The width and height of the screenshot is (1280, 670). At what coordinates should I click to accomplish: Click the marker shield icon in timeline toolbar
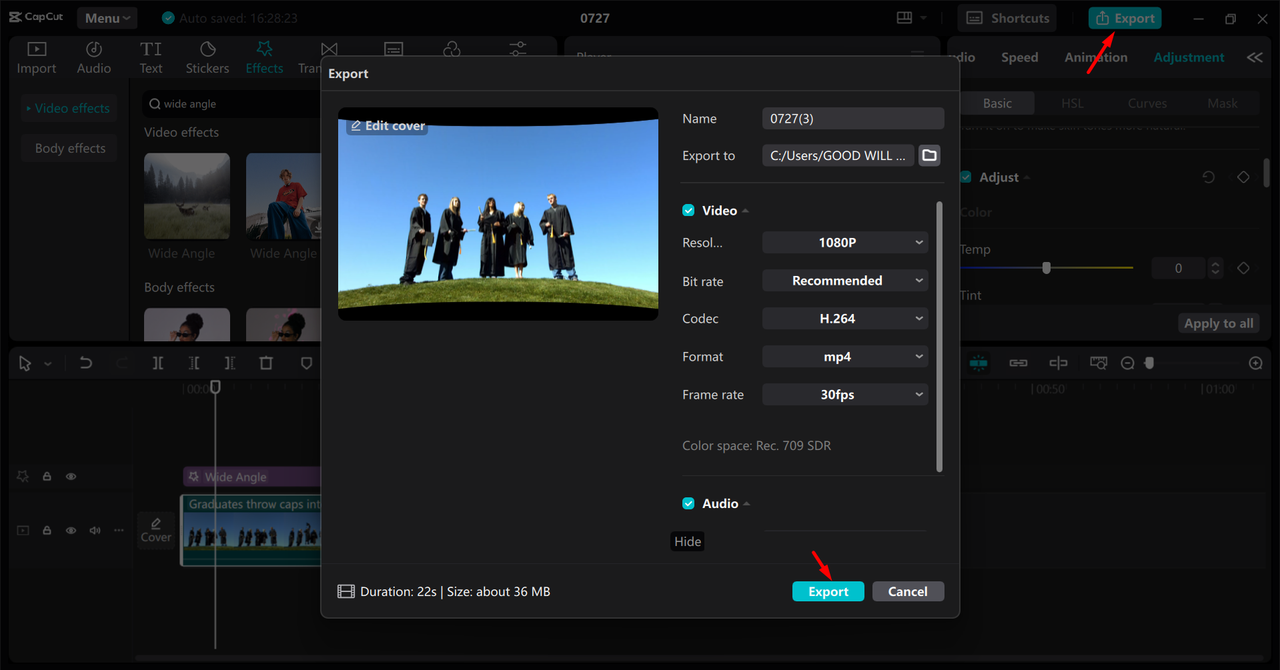[x=307, y=363]
